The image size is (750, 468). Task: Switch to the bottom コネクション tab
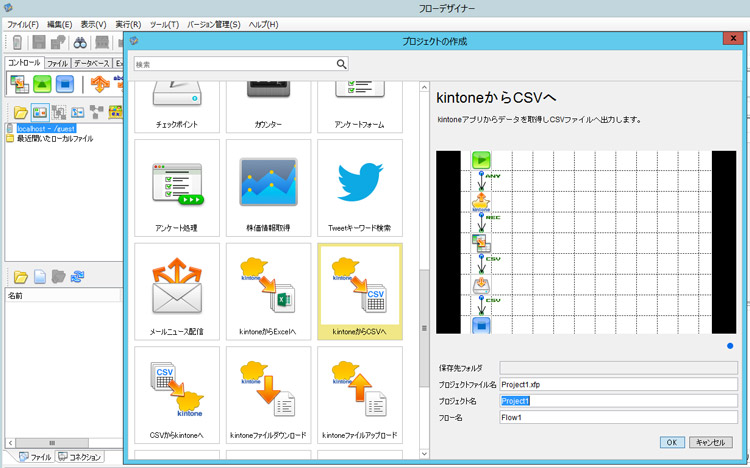click(79, 457)
